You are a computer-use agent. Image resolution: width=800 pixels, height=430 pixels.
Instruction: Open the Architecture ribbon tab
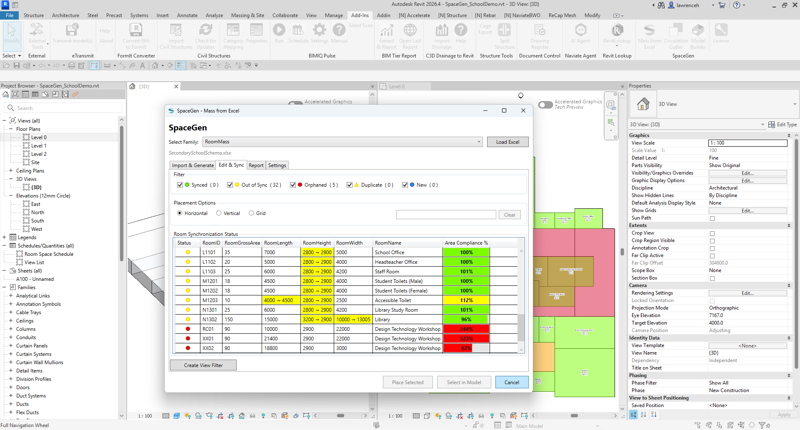pyautogui.click(x=65, y=15)
